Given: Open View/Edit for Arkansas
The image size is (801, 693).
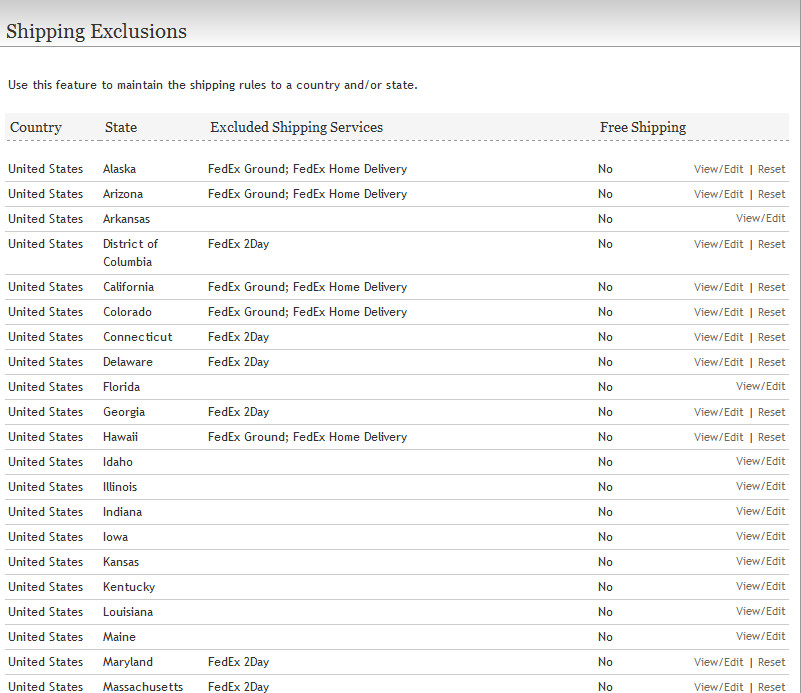Looking at the screenshot, I should click(761, 218).
